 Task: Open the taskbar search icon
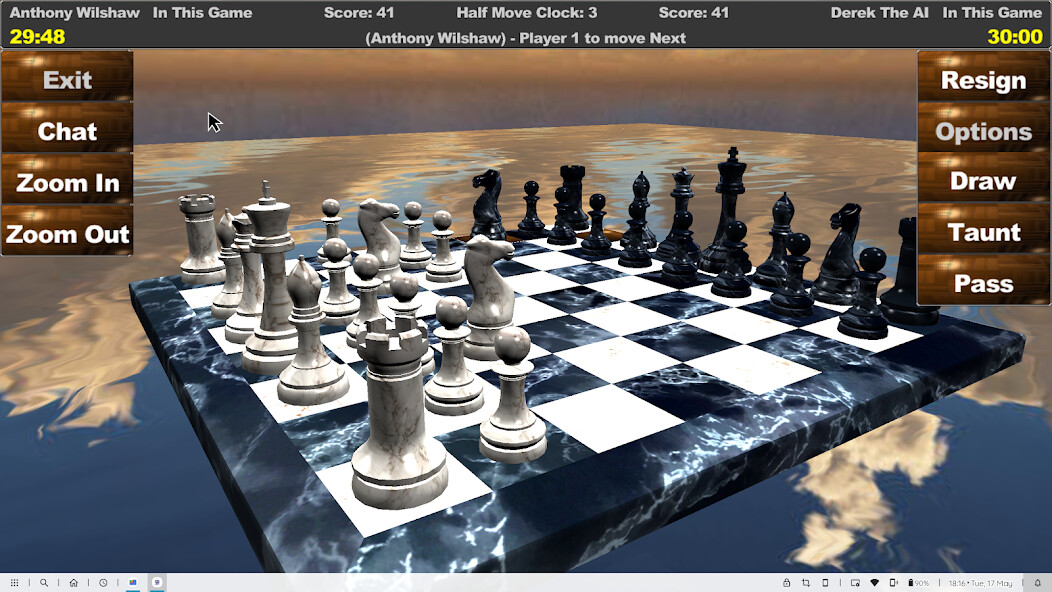coord(44,583)
